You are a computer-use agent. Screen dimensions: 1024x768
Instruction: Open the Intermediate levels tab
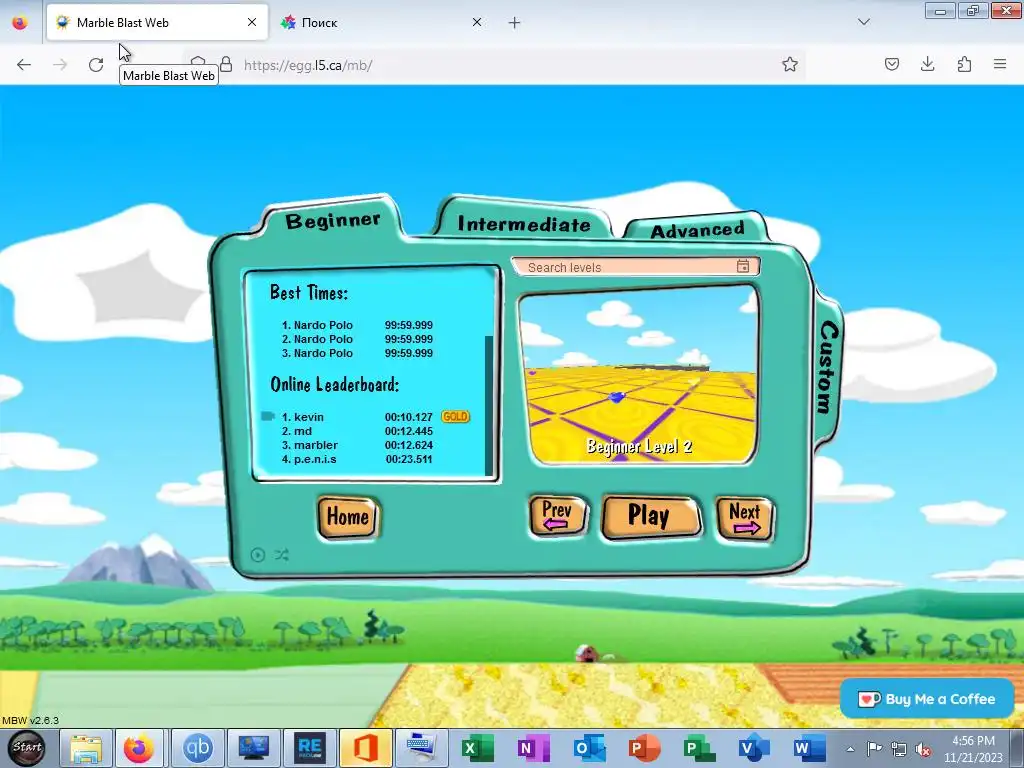(524, 223)
